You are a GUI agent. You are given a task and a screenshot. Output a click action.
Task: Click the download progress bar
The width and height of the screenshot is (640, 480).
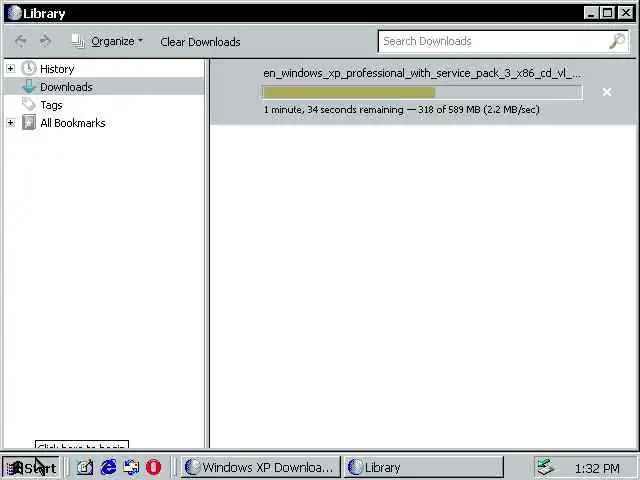pyautogui.click(x=422, y=92)
